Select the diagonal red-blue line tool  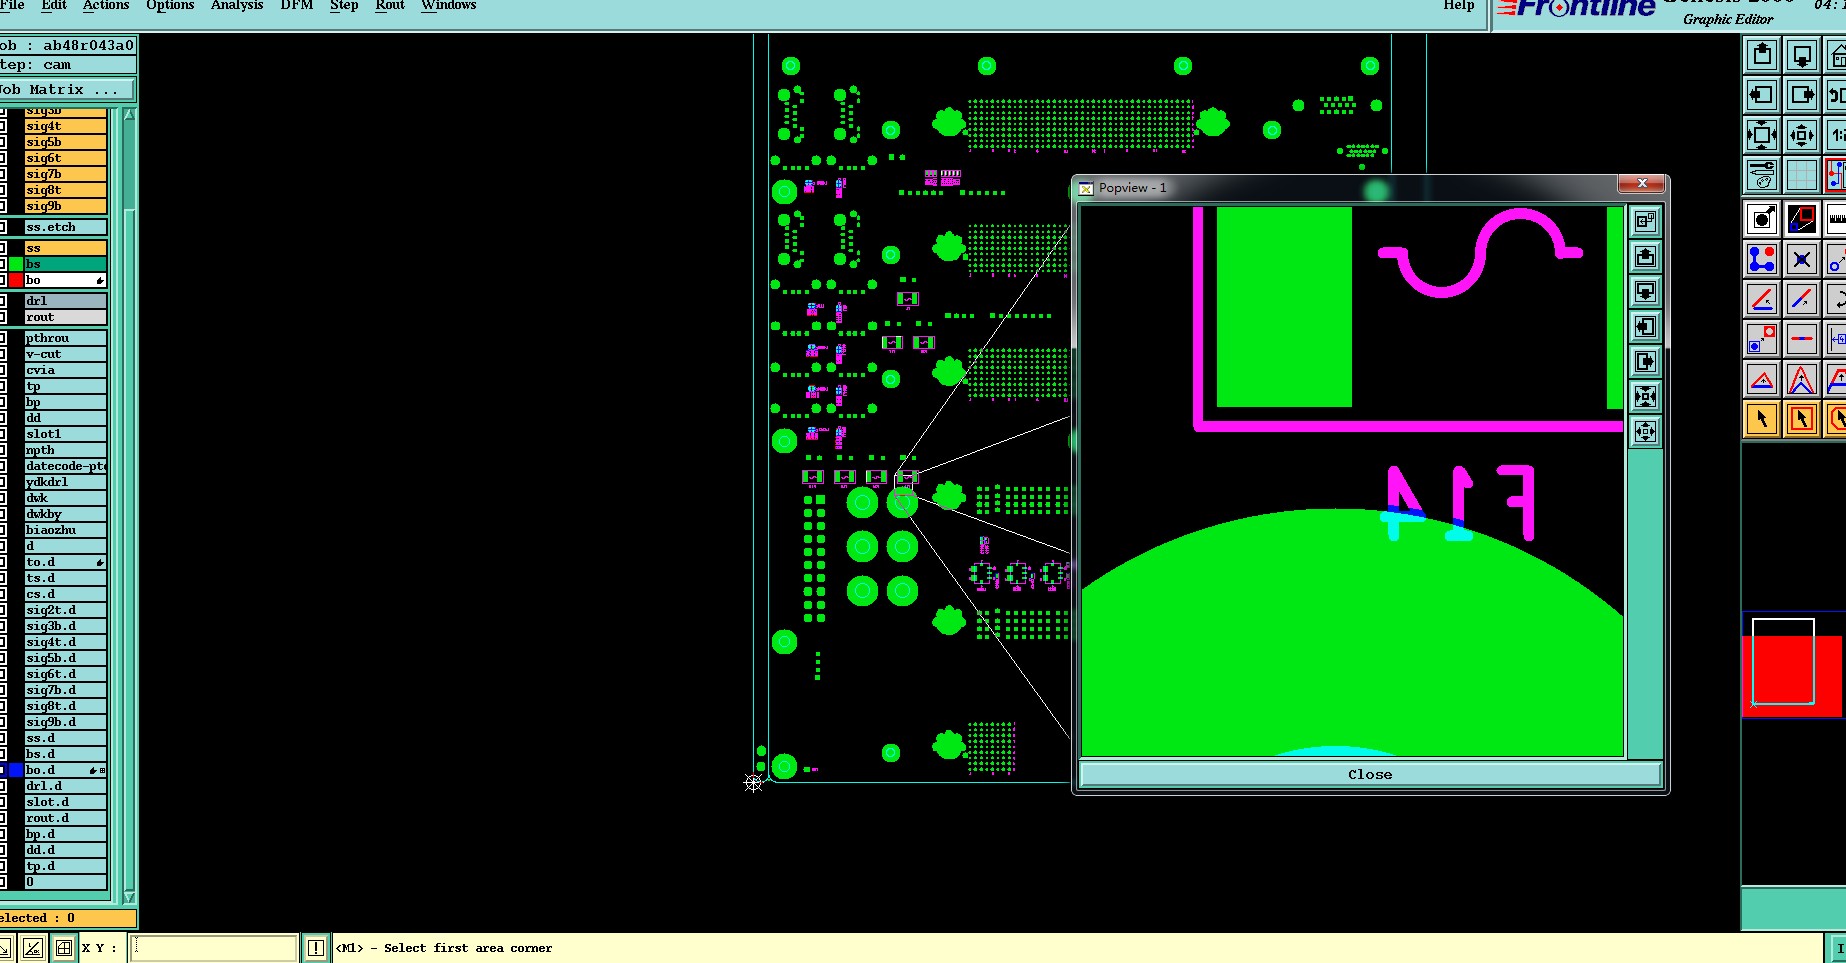1802,298
